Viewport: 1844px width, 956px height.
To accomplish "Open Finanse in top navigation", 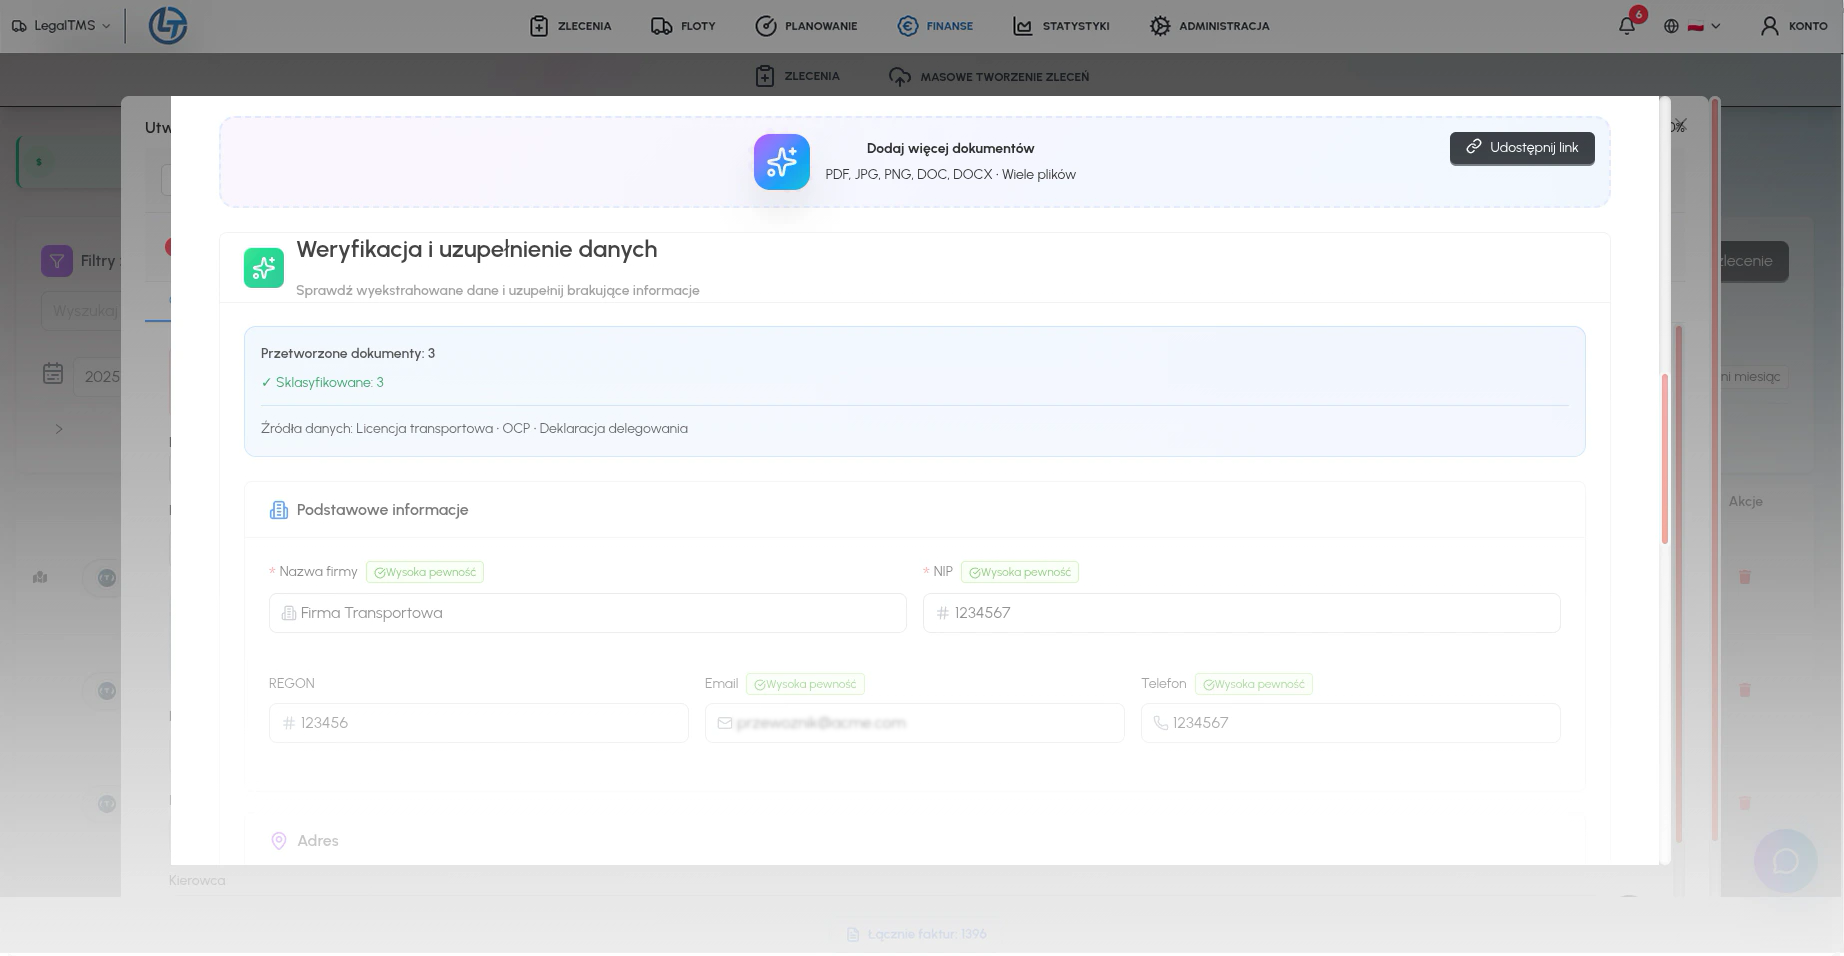I will (x=935, y=26).
